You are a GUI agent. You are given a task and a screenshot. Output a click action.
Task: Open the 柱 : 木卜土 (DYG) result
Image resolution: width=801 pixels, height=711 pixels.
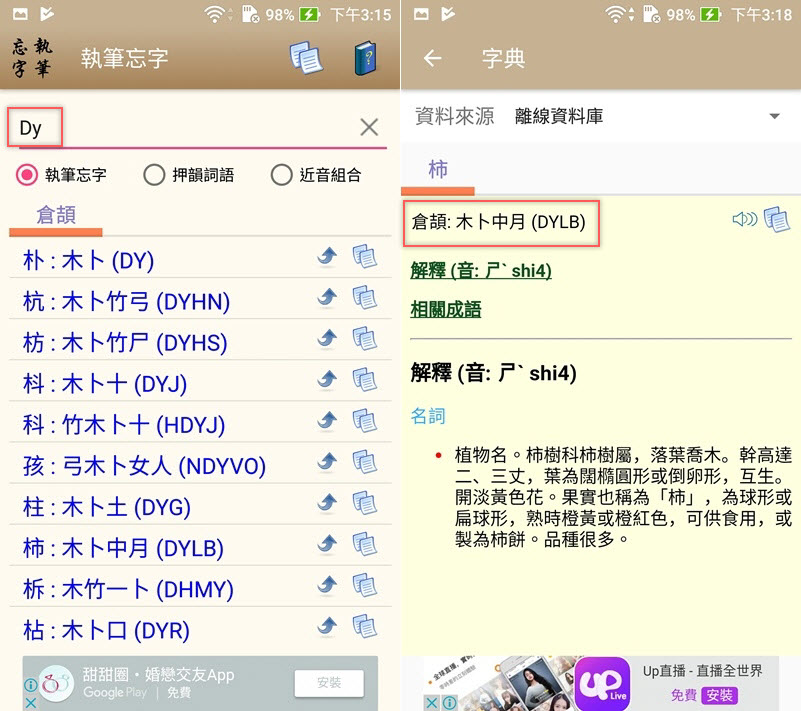[x=107, y=507]
